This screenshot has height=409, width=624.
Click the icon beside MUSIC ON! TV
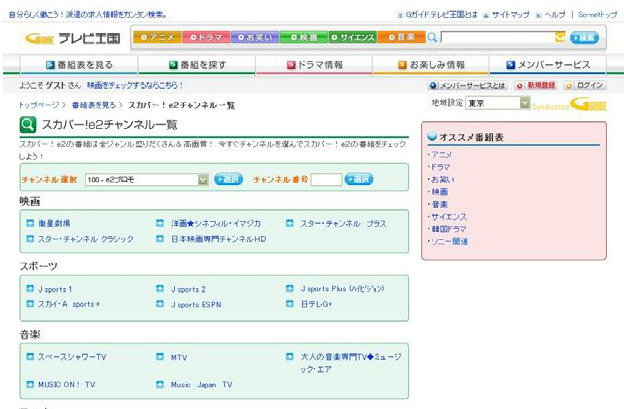[x=30, y=384]
